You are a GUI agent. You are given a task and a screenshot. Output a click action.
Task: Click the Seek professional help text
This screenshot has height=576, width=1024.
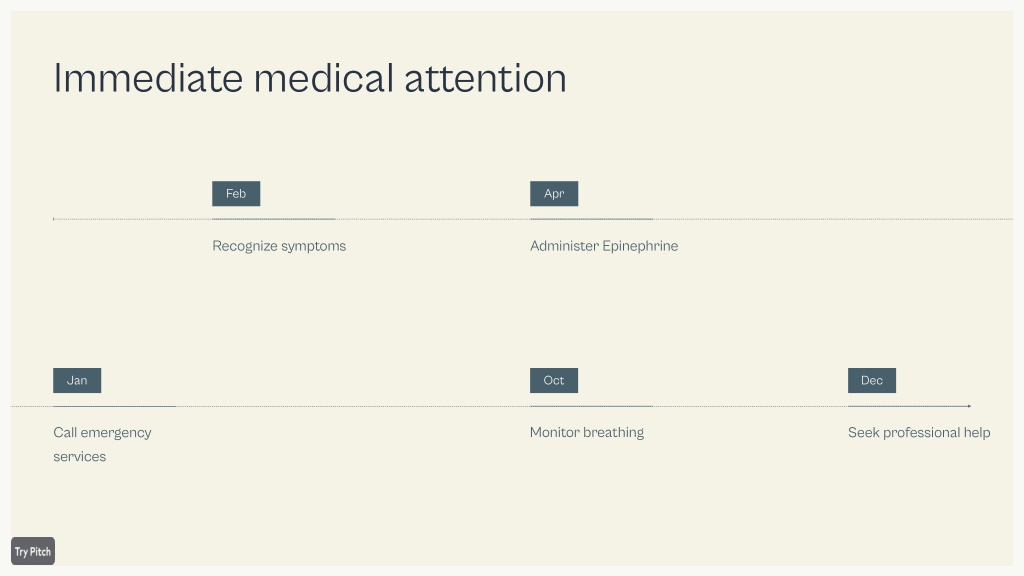click(919, 432)
